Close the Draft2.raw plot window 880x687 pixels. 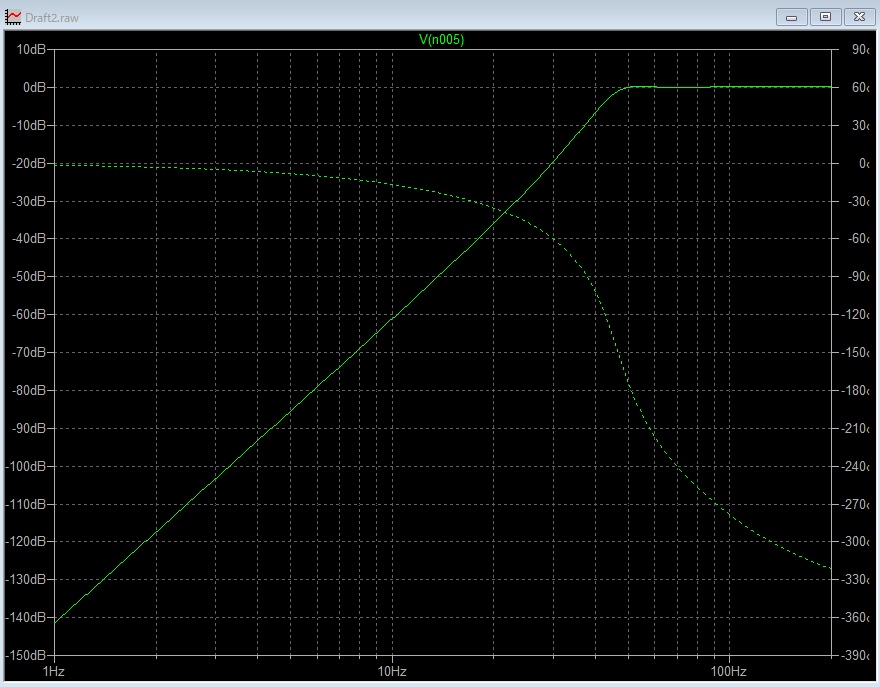(x=859, y=17)
